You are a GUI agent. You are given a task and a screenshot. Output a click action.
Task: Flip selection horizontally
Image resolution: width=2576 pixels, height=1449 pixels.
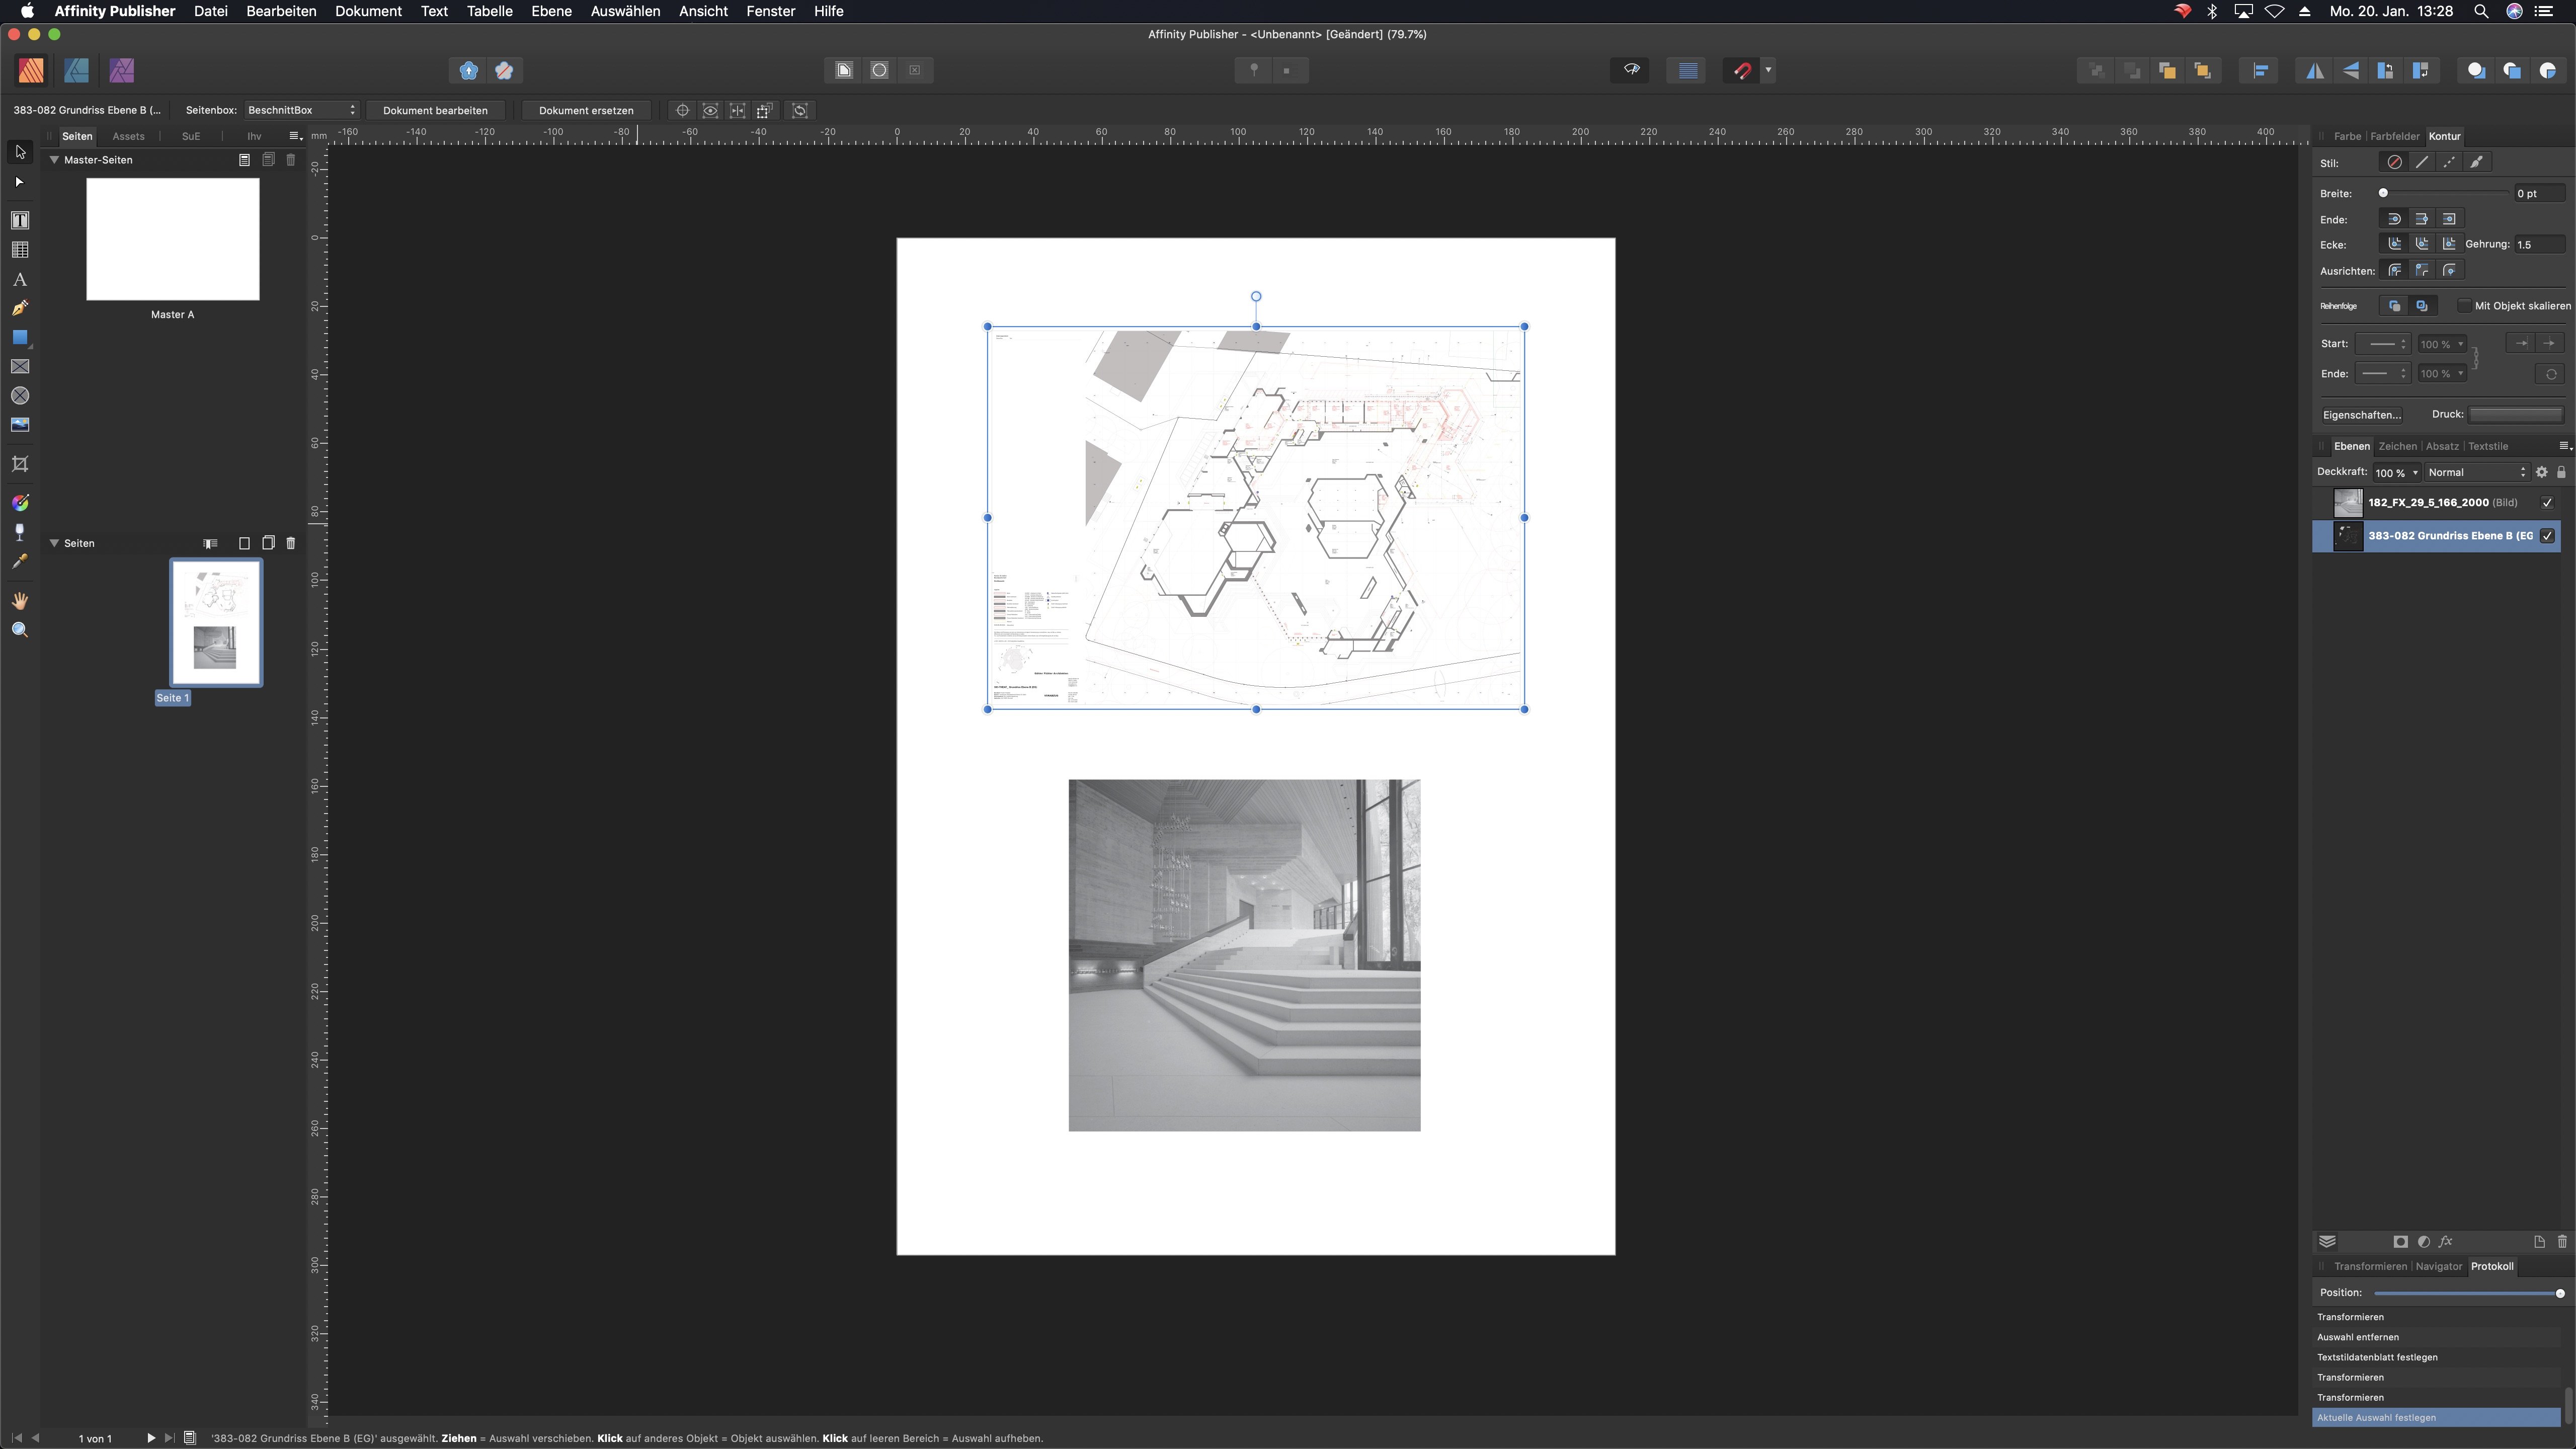click(2315, 70)
